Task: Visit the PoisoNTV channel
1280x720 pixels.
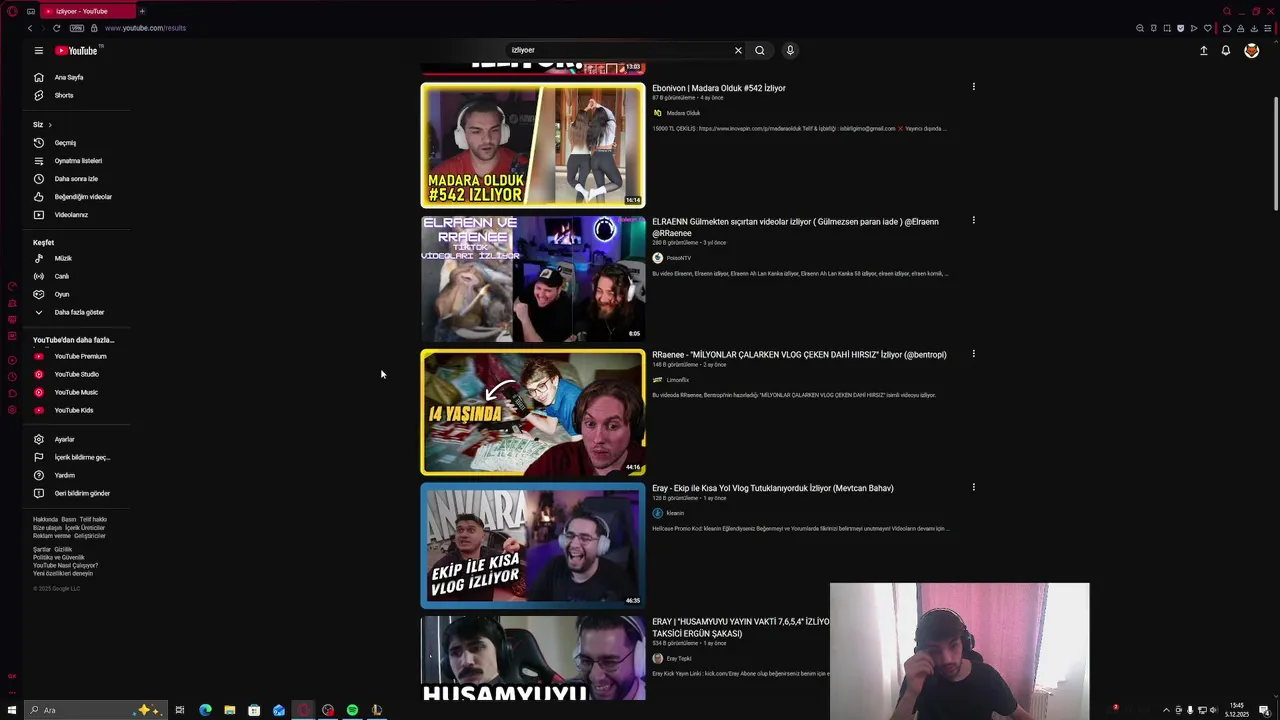Action: tap(678, 258)
